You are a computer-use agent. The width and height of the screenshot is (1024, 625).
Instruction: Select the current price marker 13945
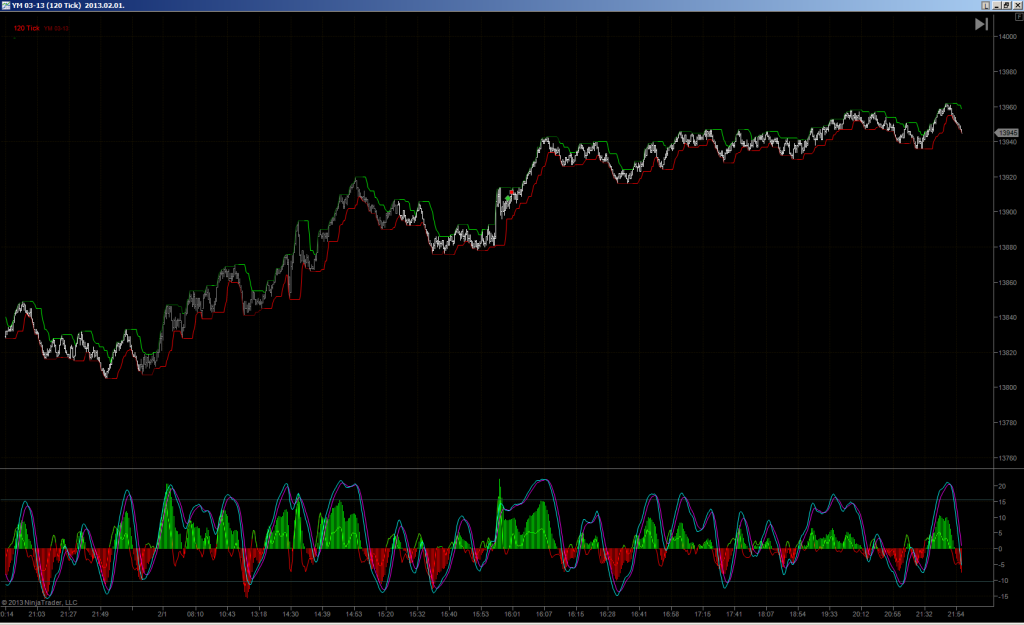1007,133
